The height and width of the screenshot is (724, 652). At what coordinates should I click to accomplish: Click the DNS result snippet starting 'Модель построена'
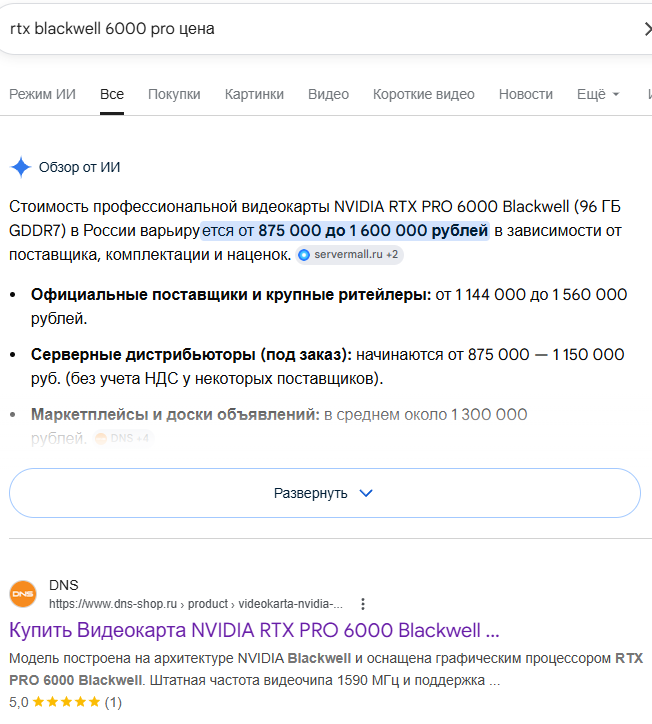326,669
